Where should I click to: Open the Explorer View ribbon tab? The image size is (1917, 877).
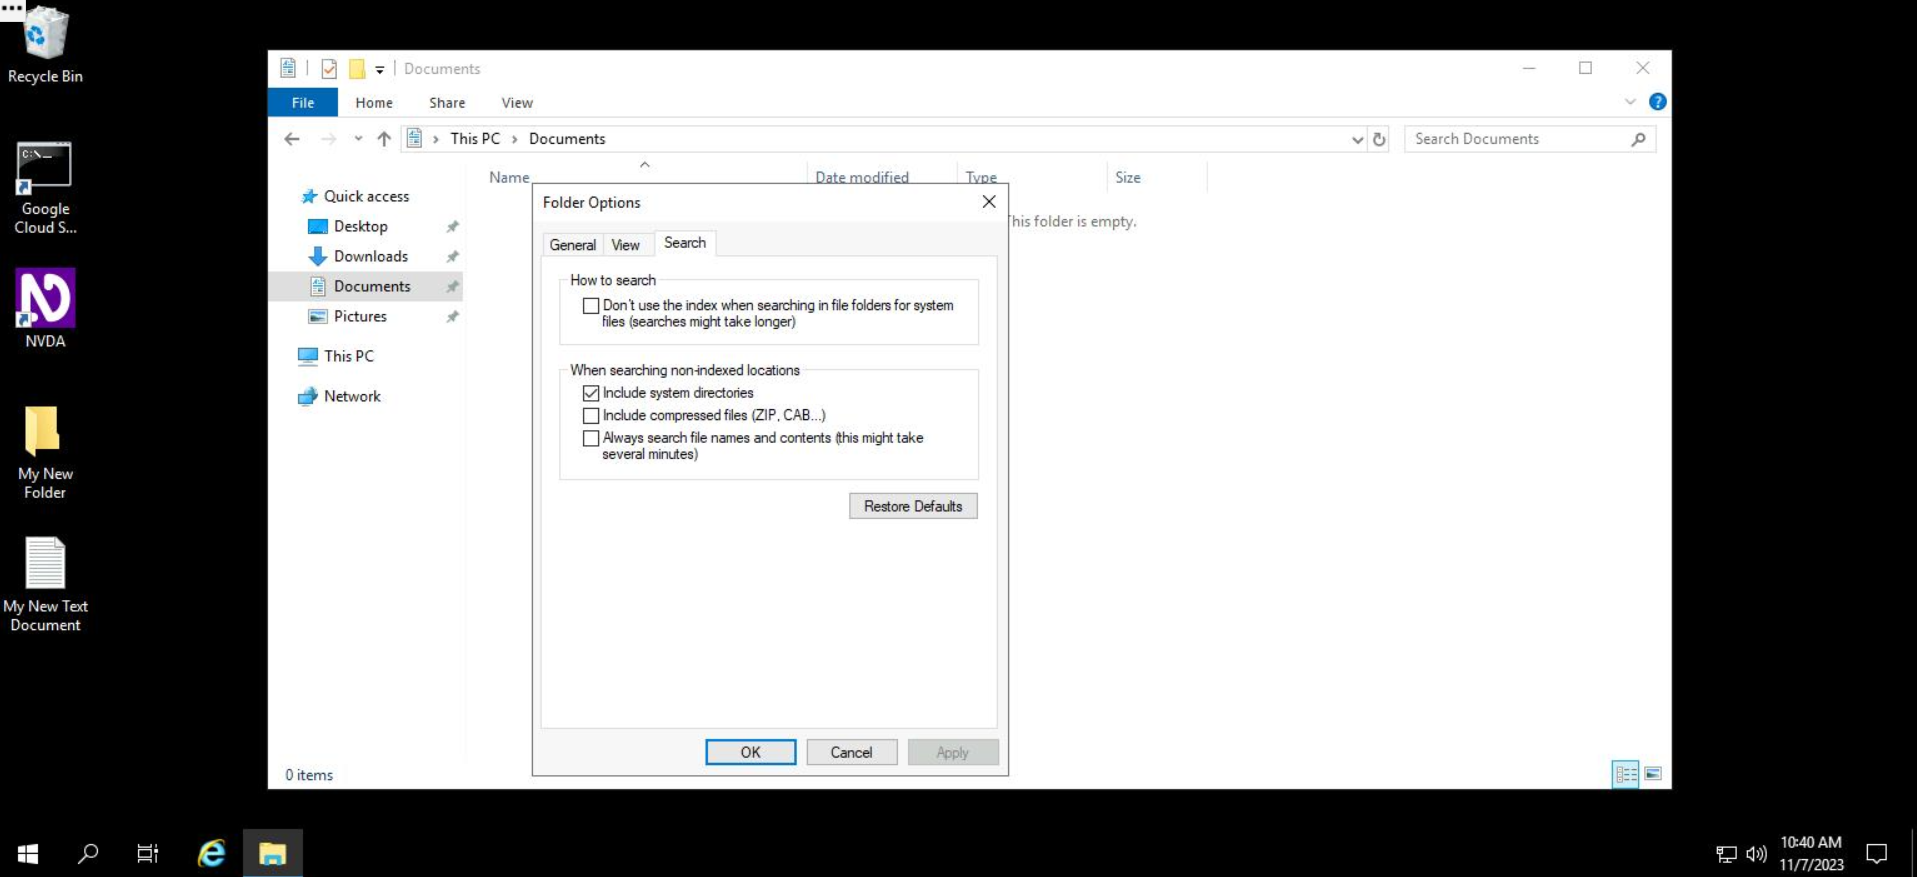pyautogui.click(x=517, y=103)
